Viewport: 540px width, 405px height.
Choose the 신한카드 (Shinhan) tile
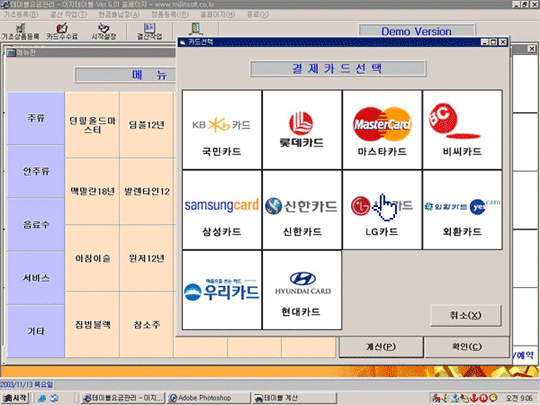pyautogui.click(x=302, y=210)
